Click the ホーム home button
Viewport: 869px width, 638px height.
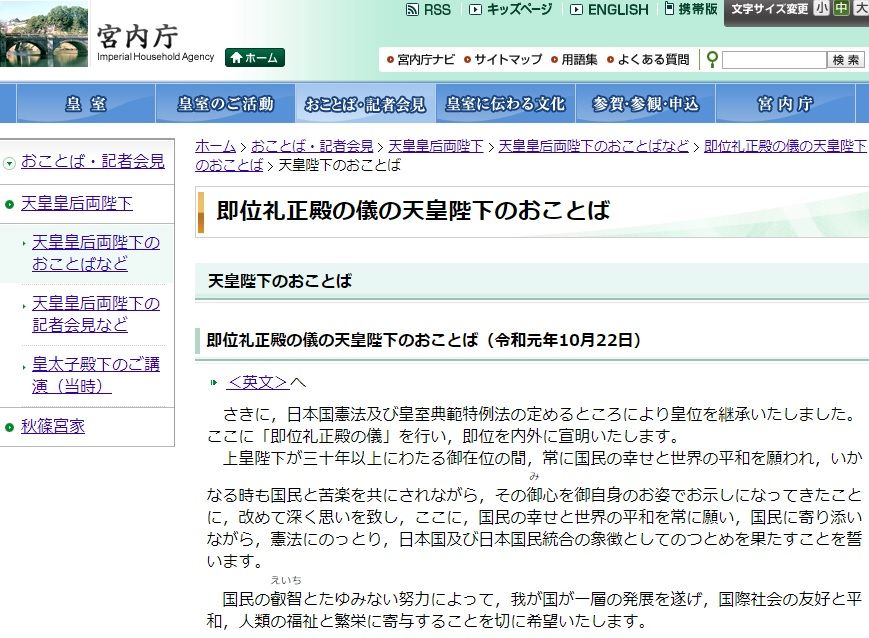255,58
